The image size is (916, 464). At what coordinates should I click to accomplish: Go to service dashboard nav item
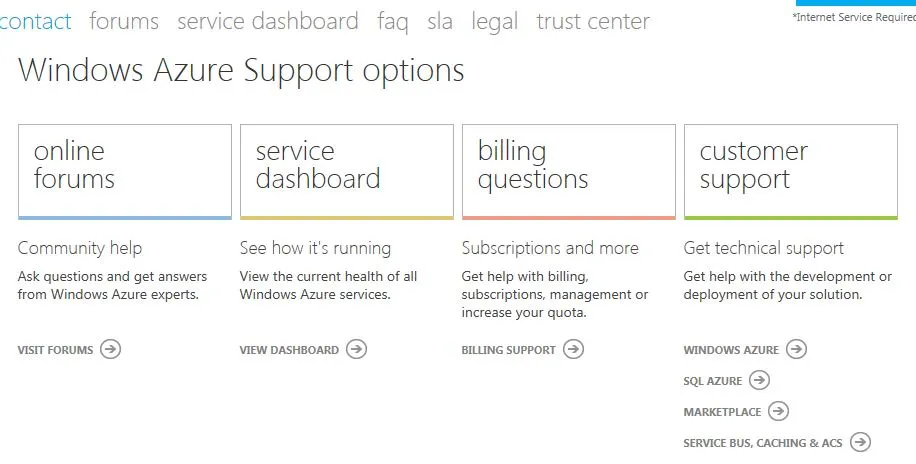[267, 21]
